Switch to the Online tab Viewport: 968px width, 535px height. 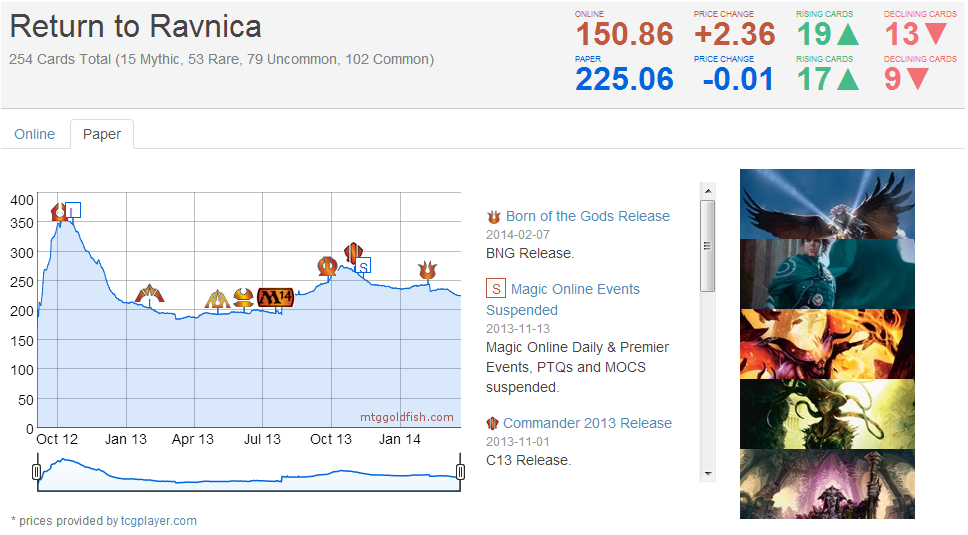(35, 134)
